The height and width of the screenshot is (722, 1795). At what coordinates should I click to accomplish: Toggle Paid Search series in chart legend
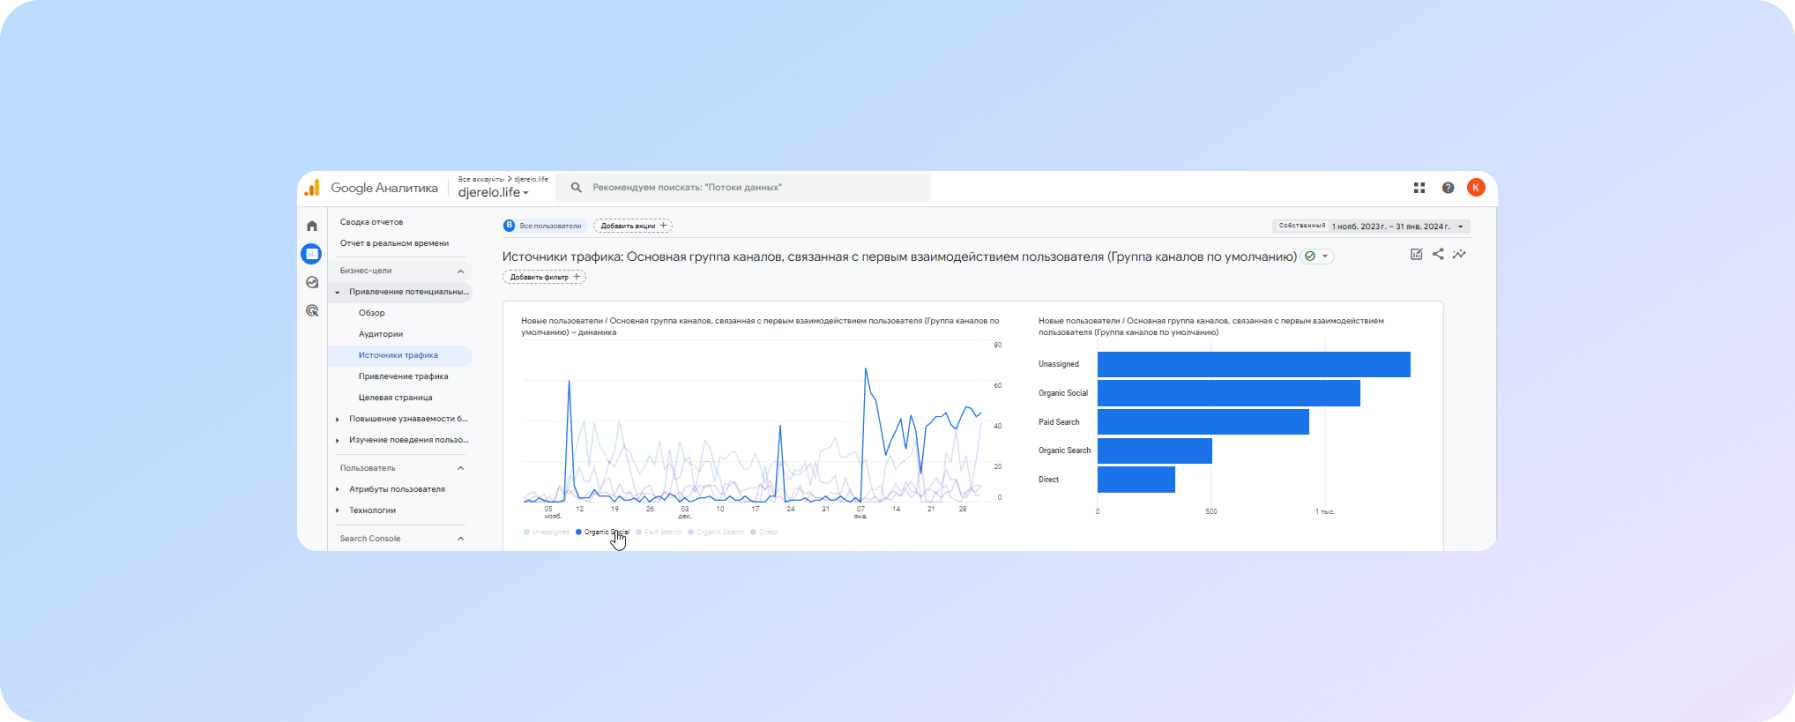[x=660, y=532]
